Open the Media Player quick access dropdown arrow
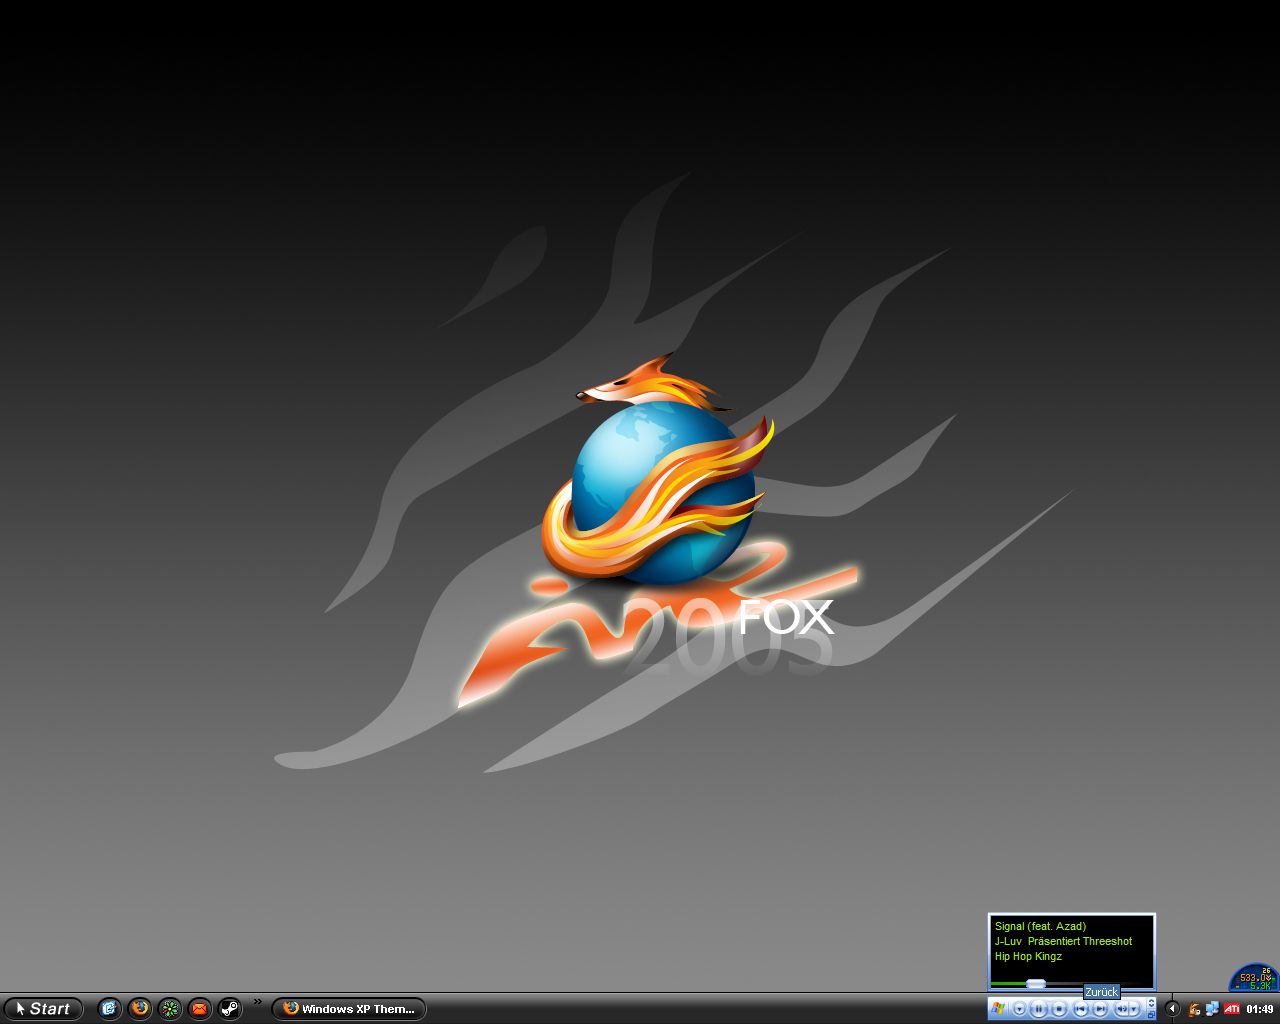This screenshot has height=1024, width=1280. pyautogui.click(x=1019, y=1009)
